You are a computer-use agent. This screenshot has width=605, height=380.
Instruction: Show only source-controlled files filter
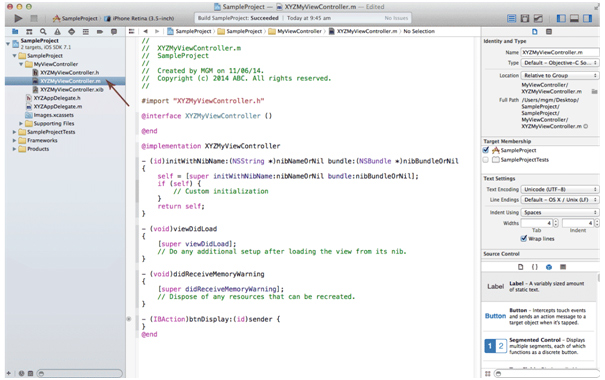click(30, 373)
